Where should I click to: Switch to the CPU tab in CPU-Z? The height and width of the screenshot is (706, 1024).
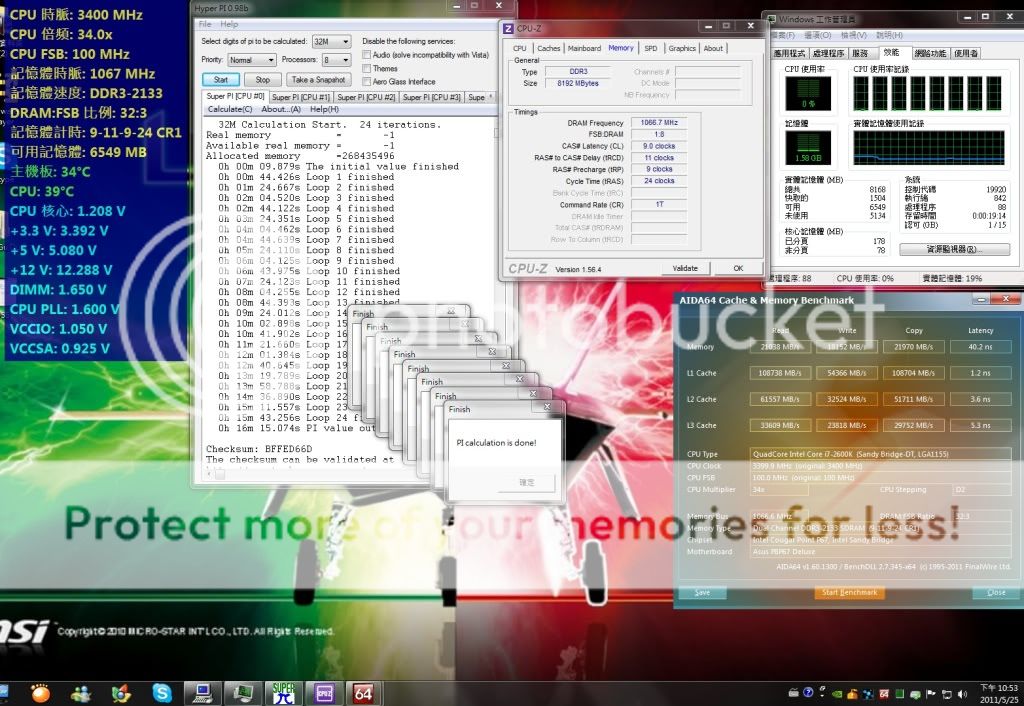click(x=520, y=48)
